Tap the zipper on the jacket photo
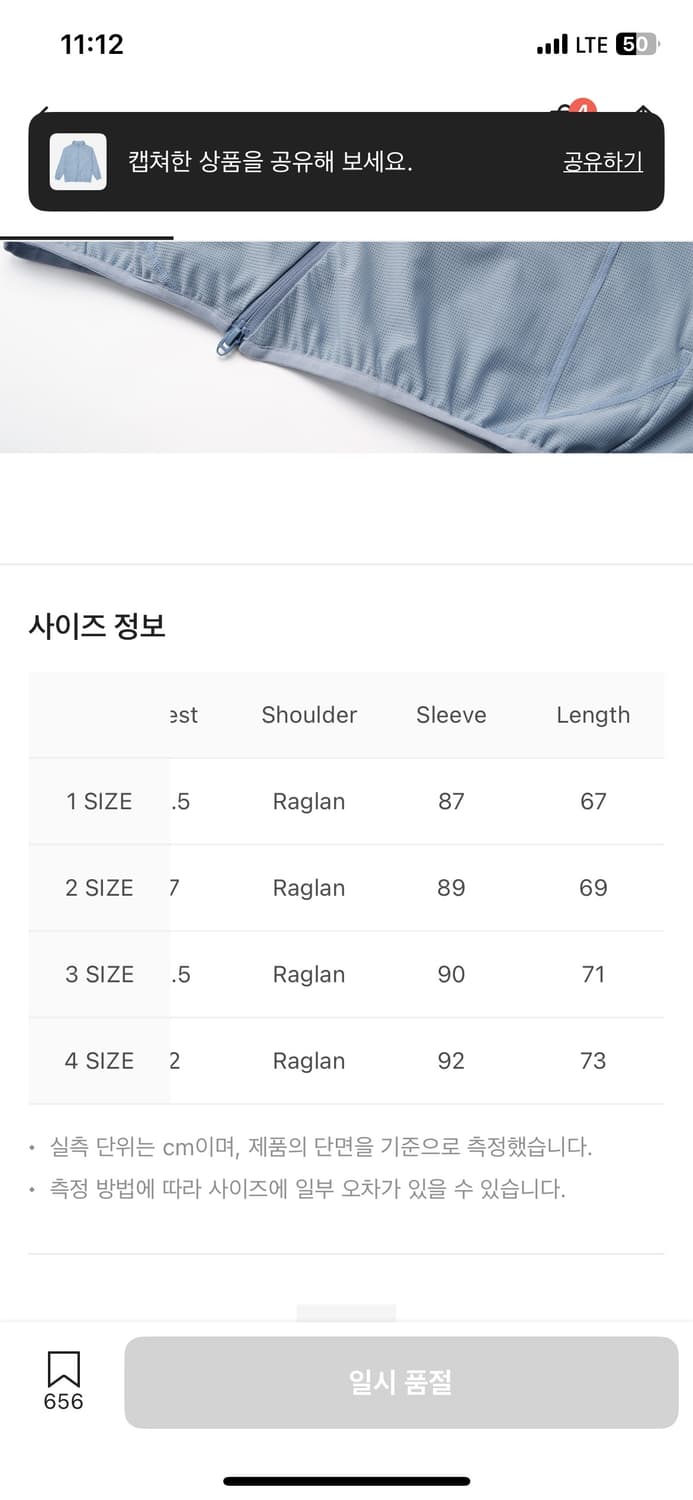The height and width of the screenshot is (1500, 693). tap(229, 334)
